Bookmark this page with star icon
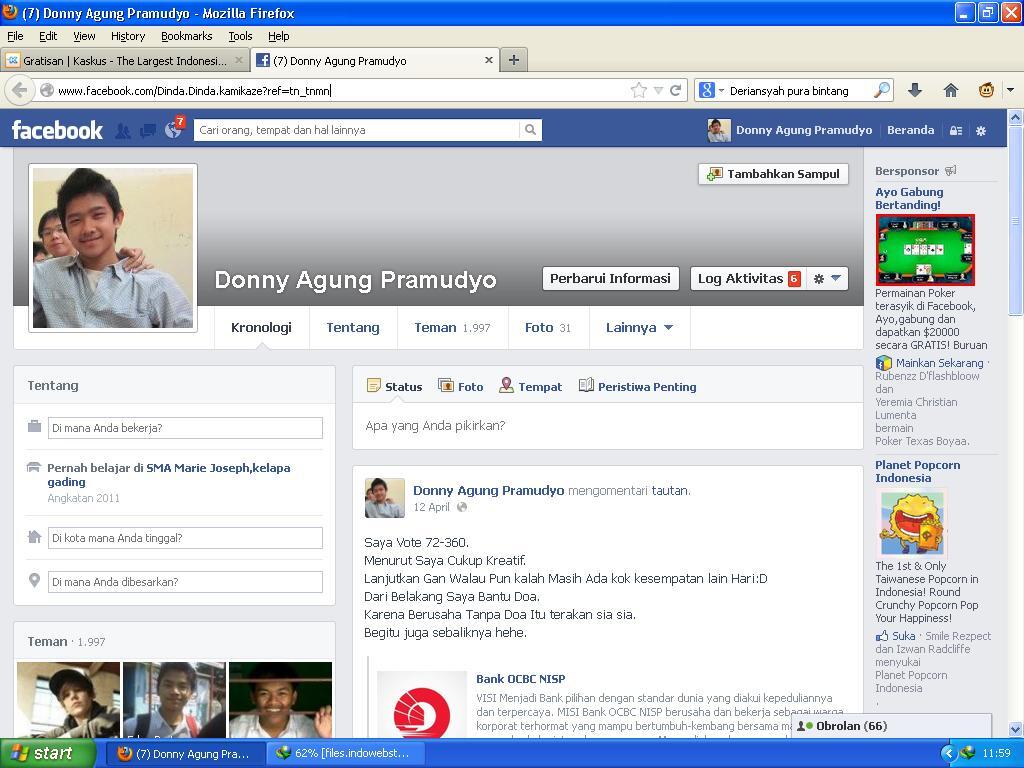The width and height of the screenshot is (1024, 768). 639,90
